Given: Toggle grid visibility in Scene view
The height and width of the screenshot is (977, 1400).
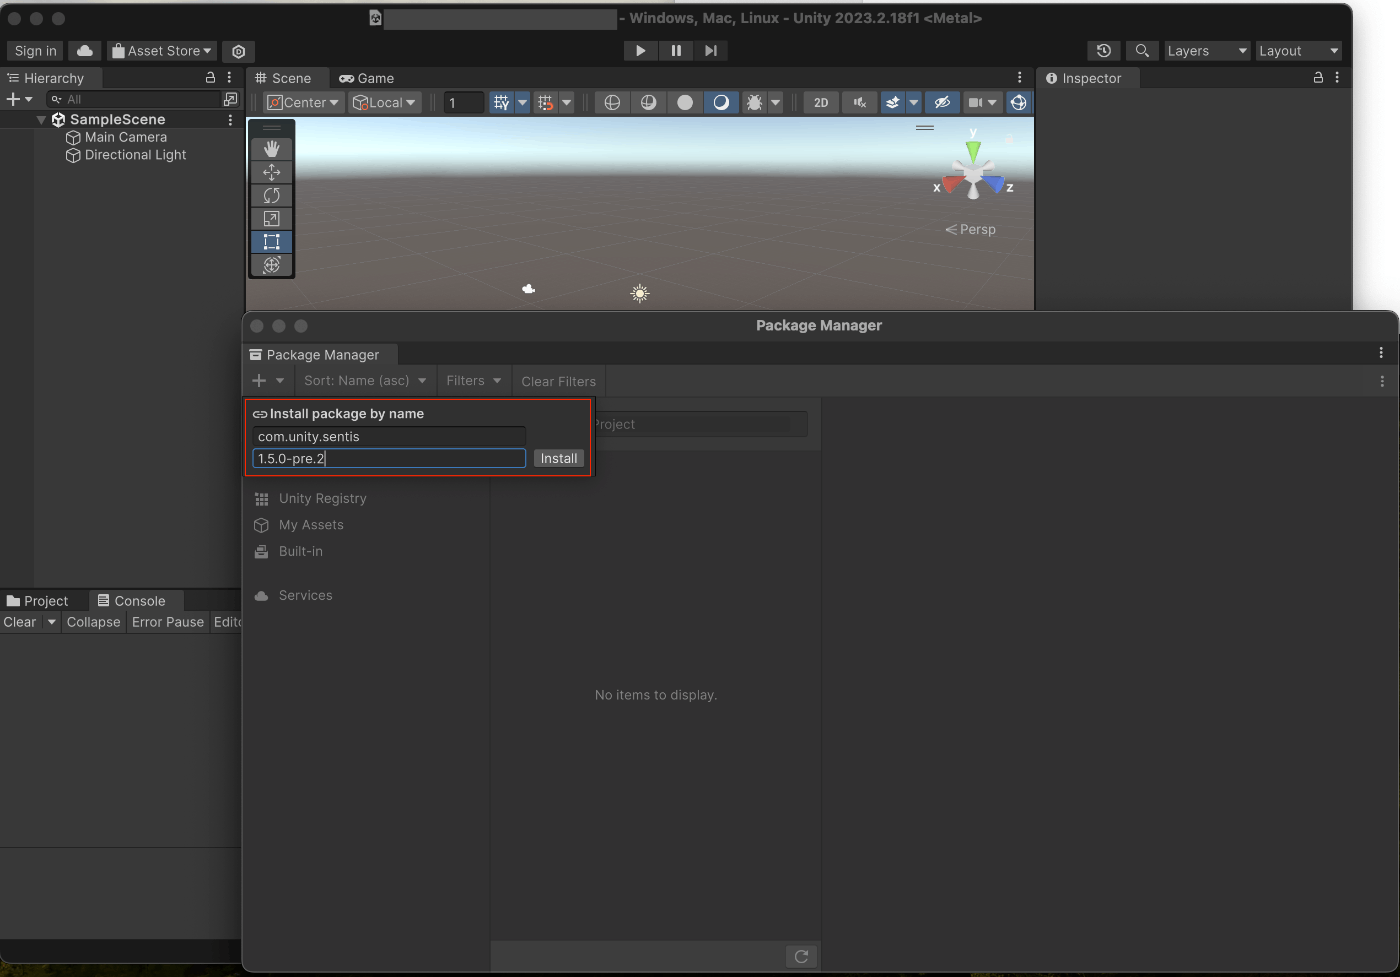Looking at the screenshot, I should (x=501, y=103).
